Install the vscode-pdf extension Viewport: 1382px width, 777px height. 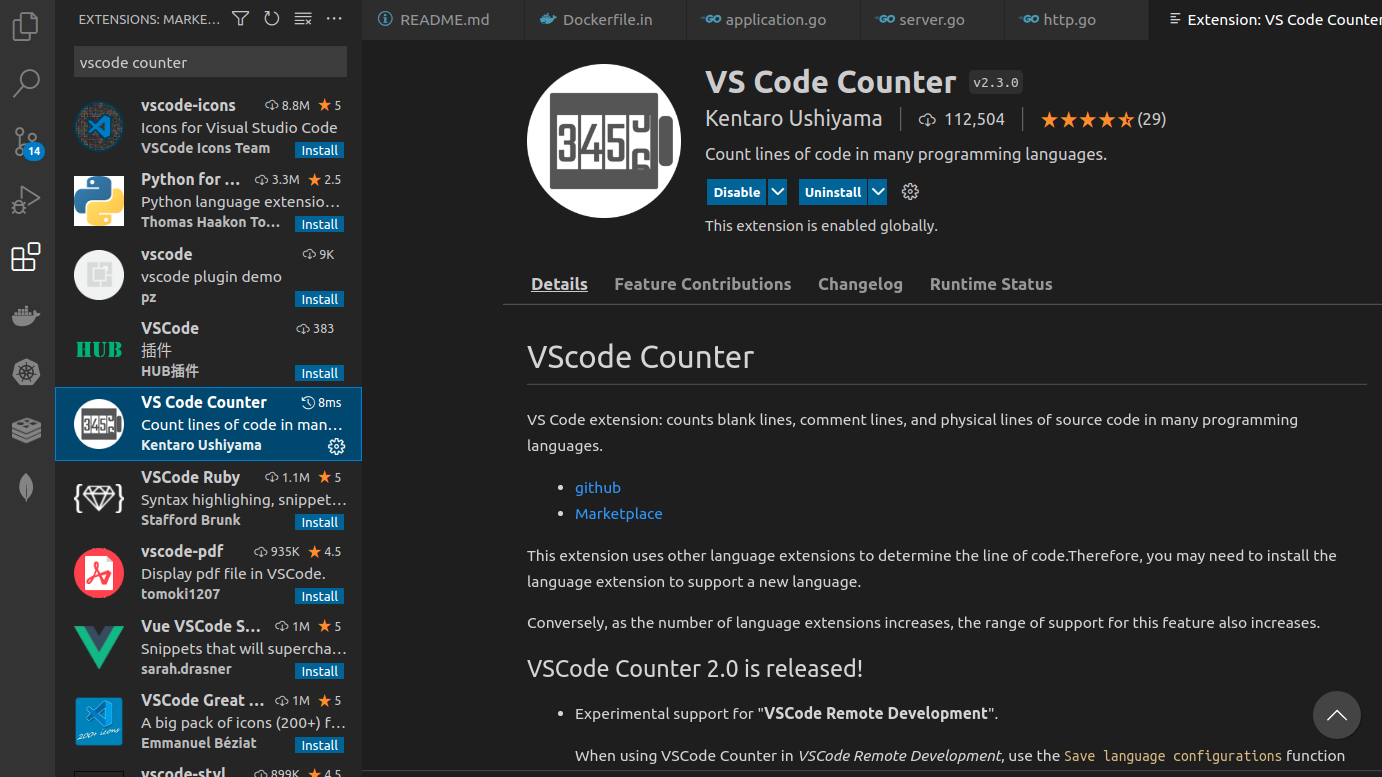pos(319,595)
